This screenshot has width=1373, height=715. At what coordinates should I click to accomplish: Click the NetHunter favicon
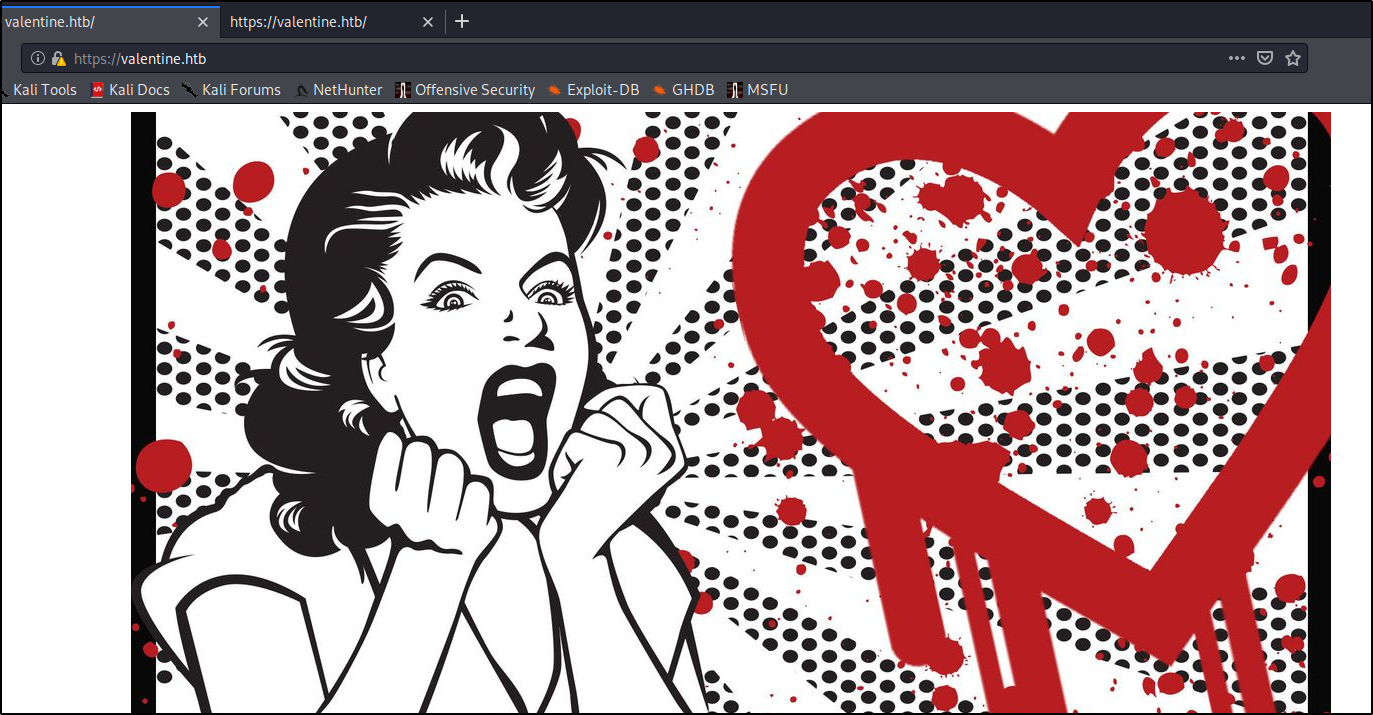tap(302, 90)
